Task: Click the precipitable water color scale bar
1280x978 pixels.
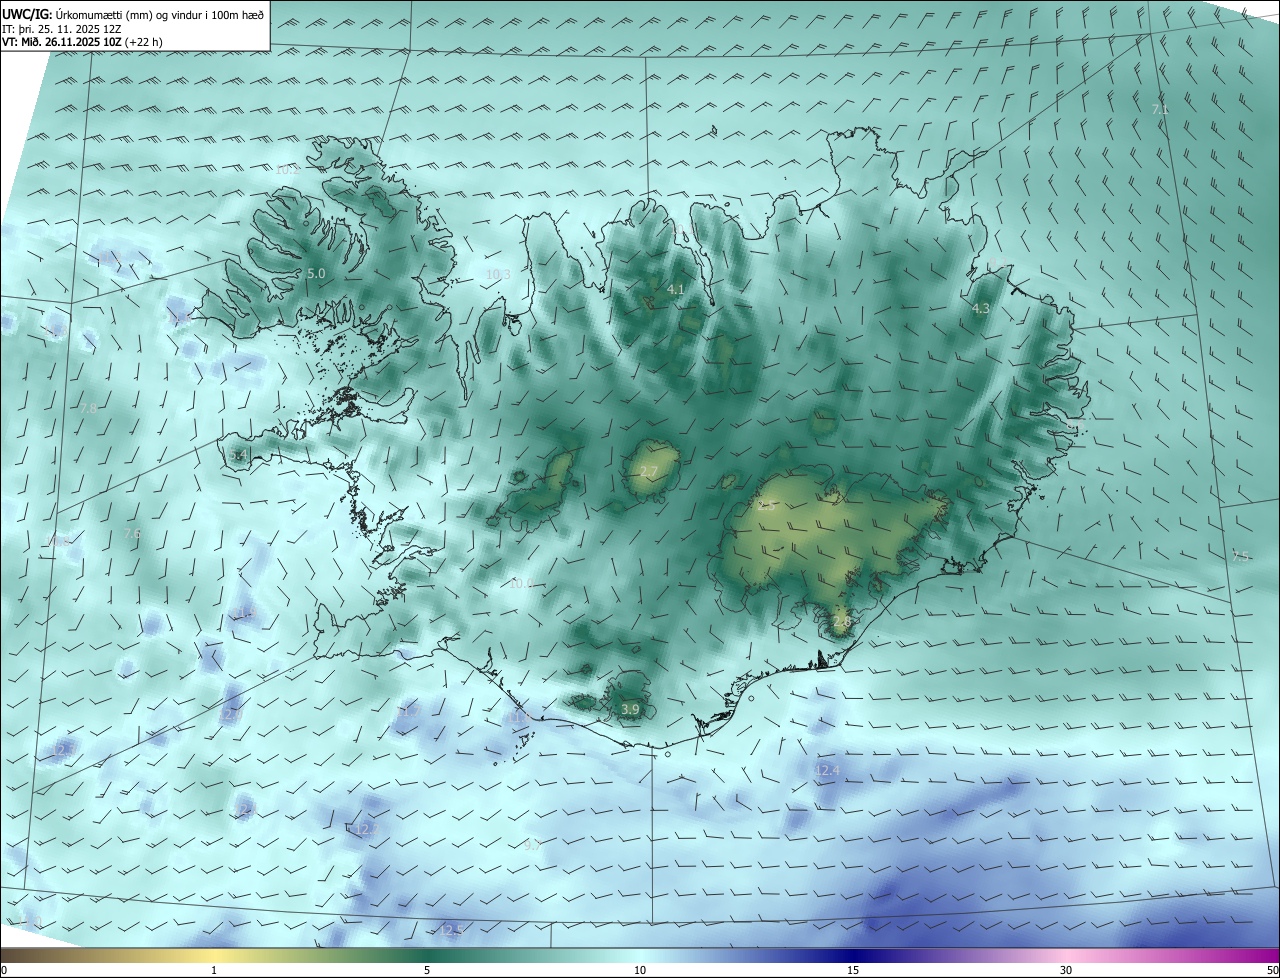Action: coord(640,955)
